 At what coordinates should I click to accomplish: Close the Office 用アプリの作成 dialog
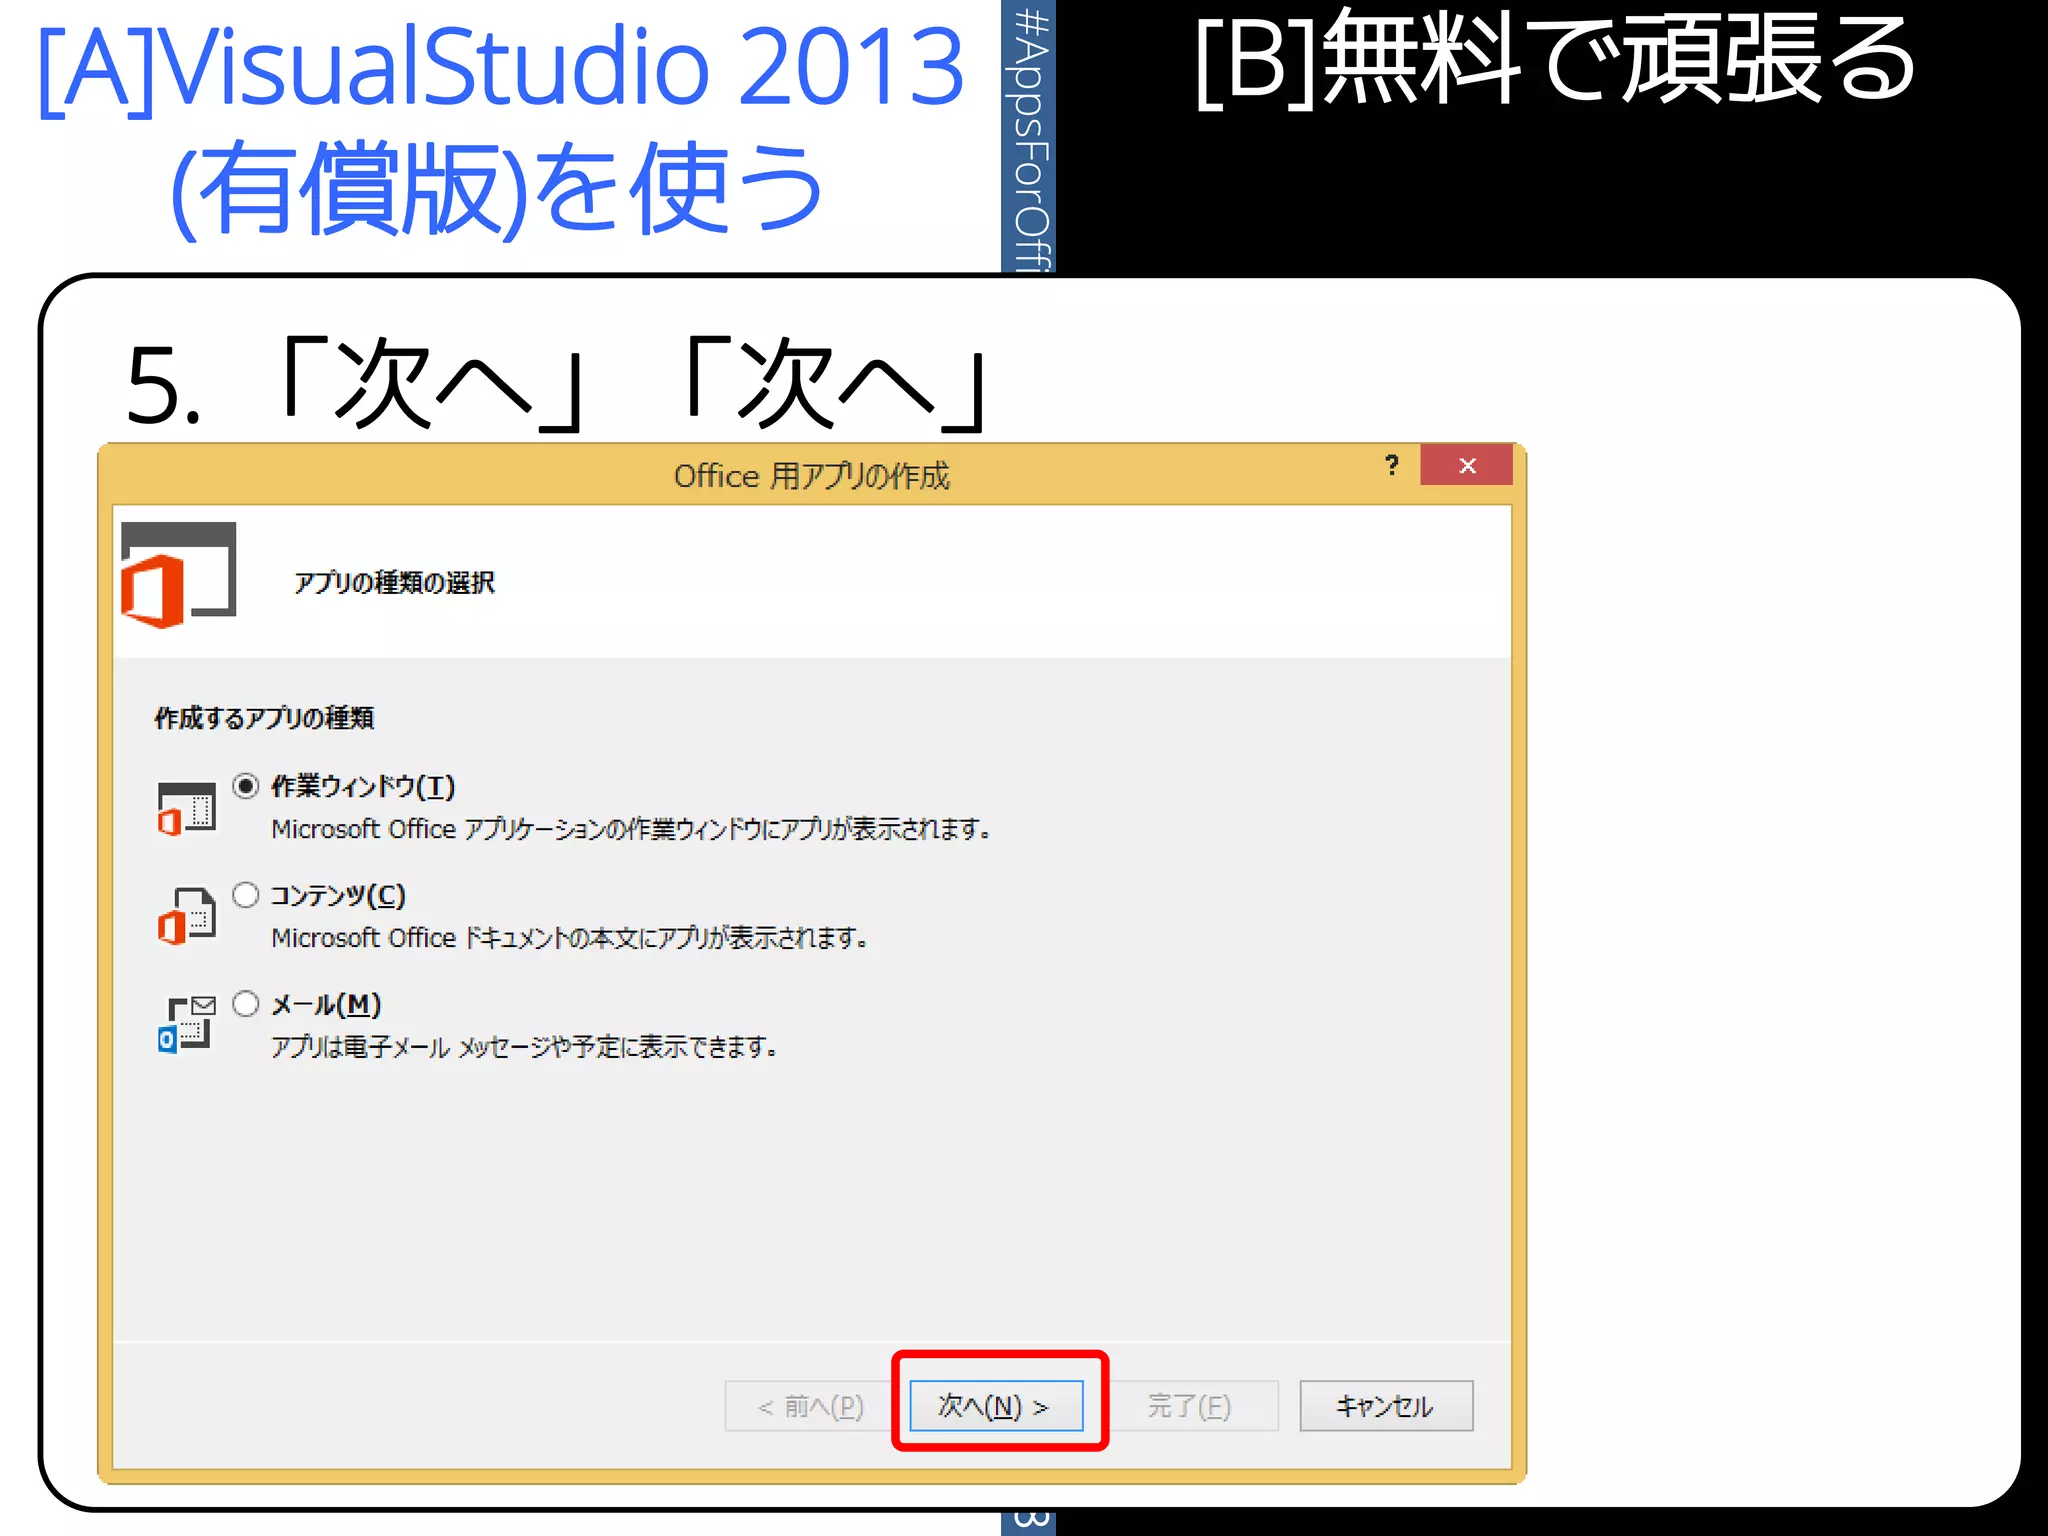pos(1467,465)
